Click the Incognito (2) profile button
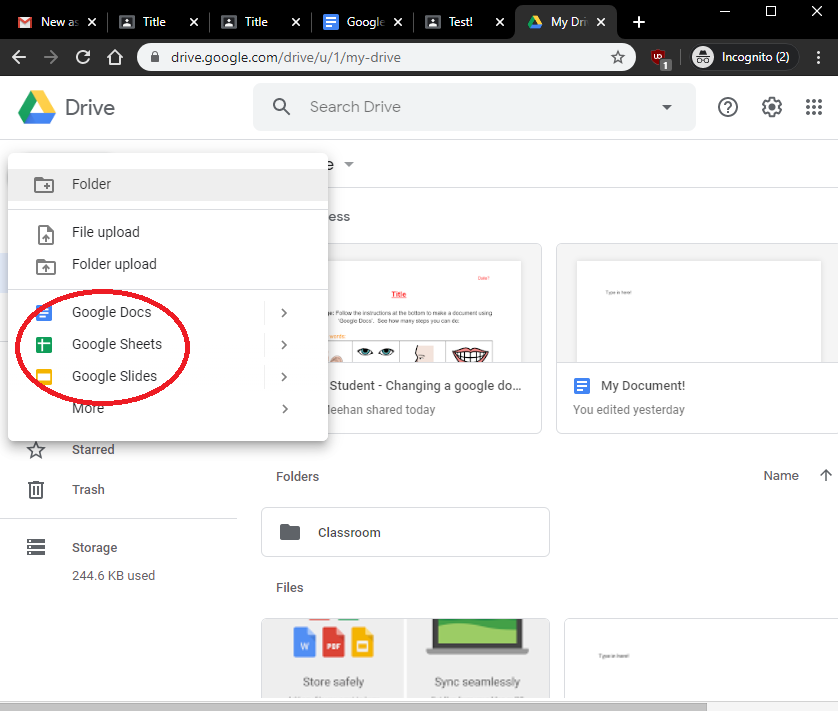 [x=744, y=57]
